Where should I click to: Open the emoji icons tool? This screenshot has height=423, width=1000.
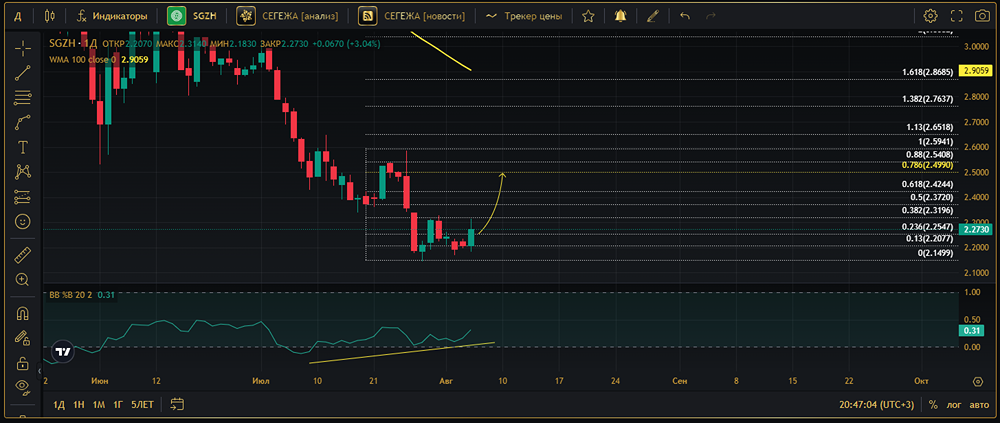(x=23, y=221)
